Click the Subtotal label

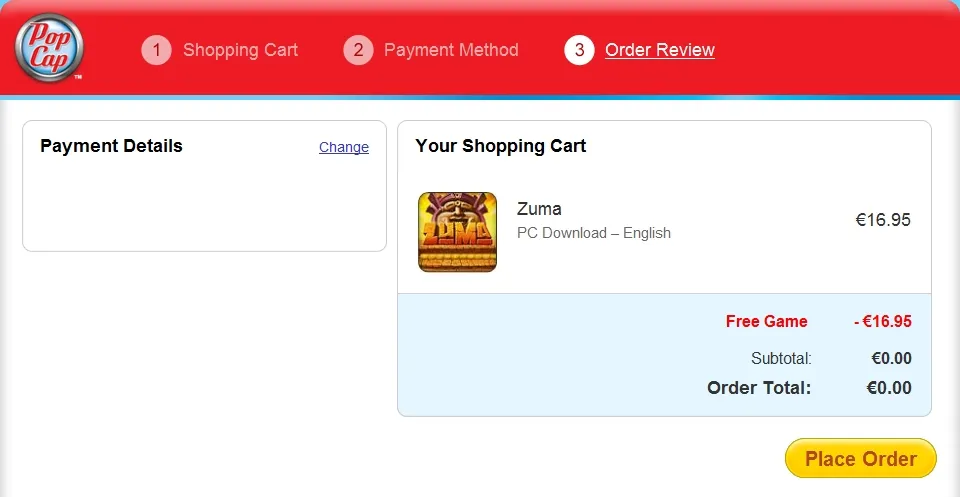[781, 358]
